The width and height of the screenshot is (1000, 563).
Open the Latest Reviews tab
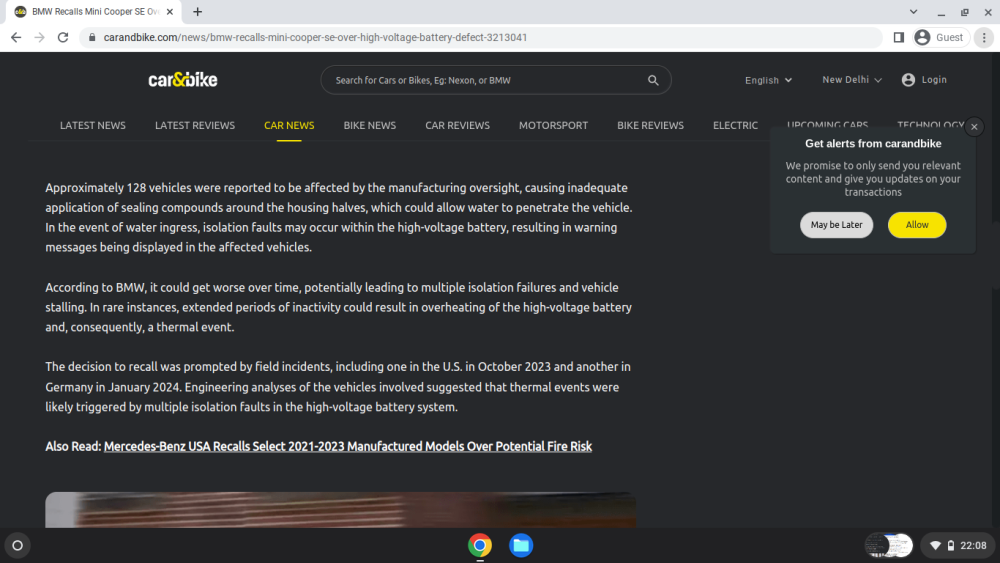coord(195,126)
